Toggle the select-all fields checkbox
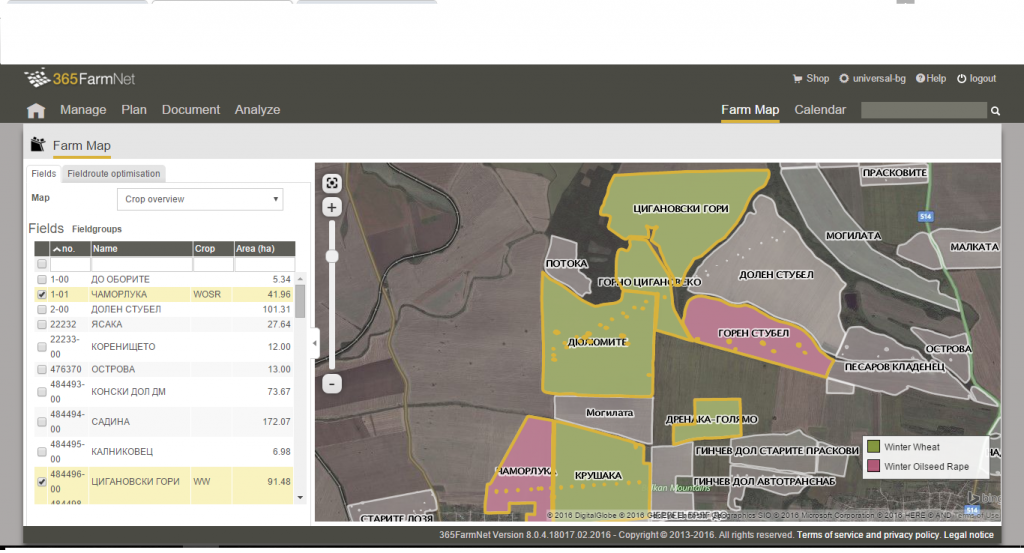The height and width of the screenshot is (553, 1024). 41,265
